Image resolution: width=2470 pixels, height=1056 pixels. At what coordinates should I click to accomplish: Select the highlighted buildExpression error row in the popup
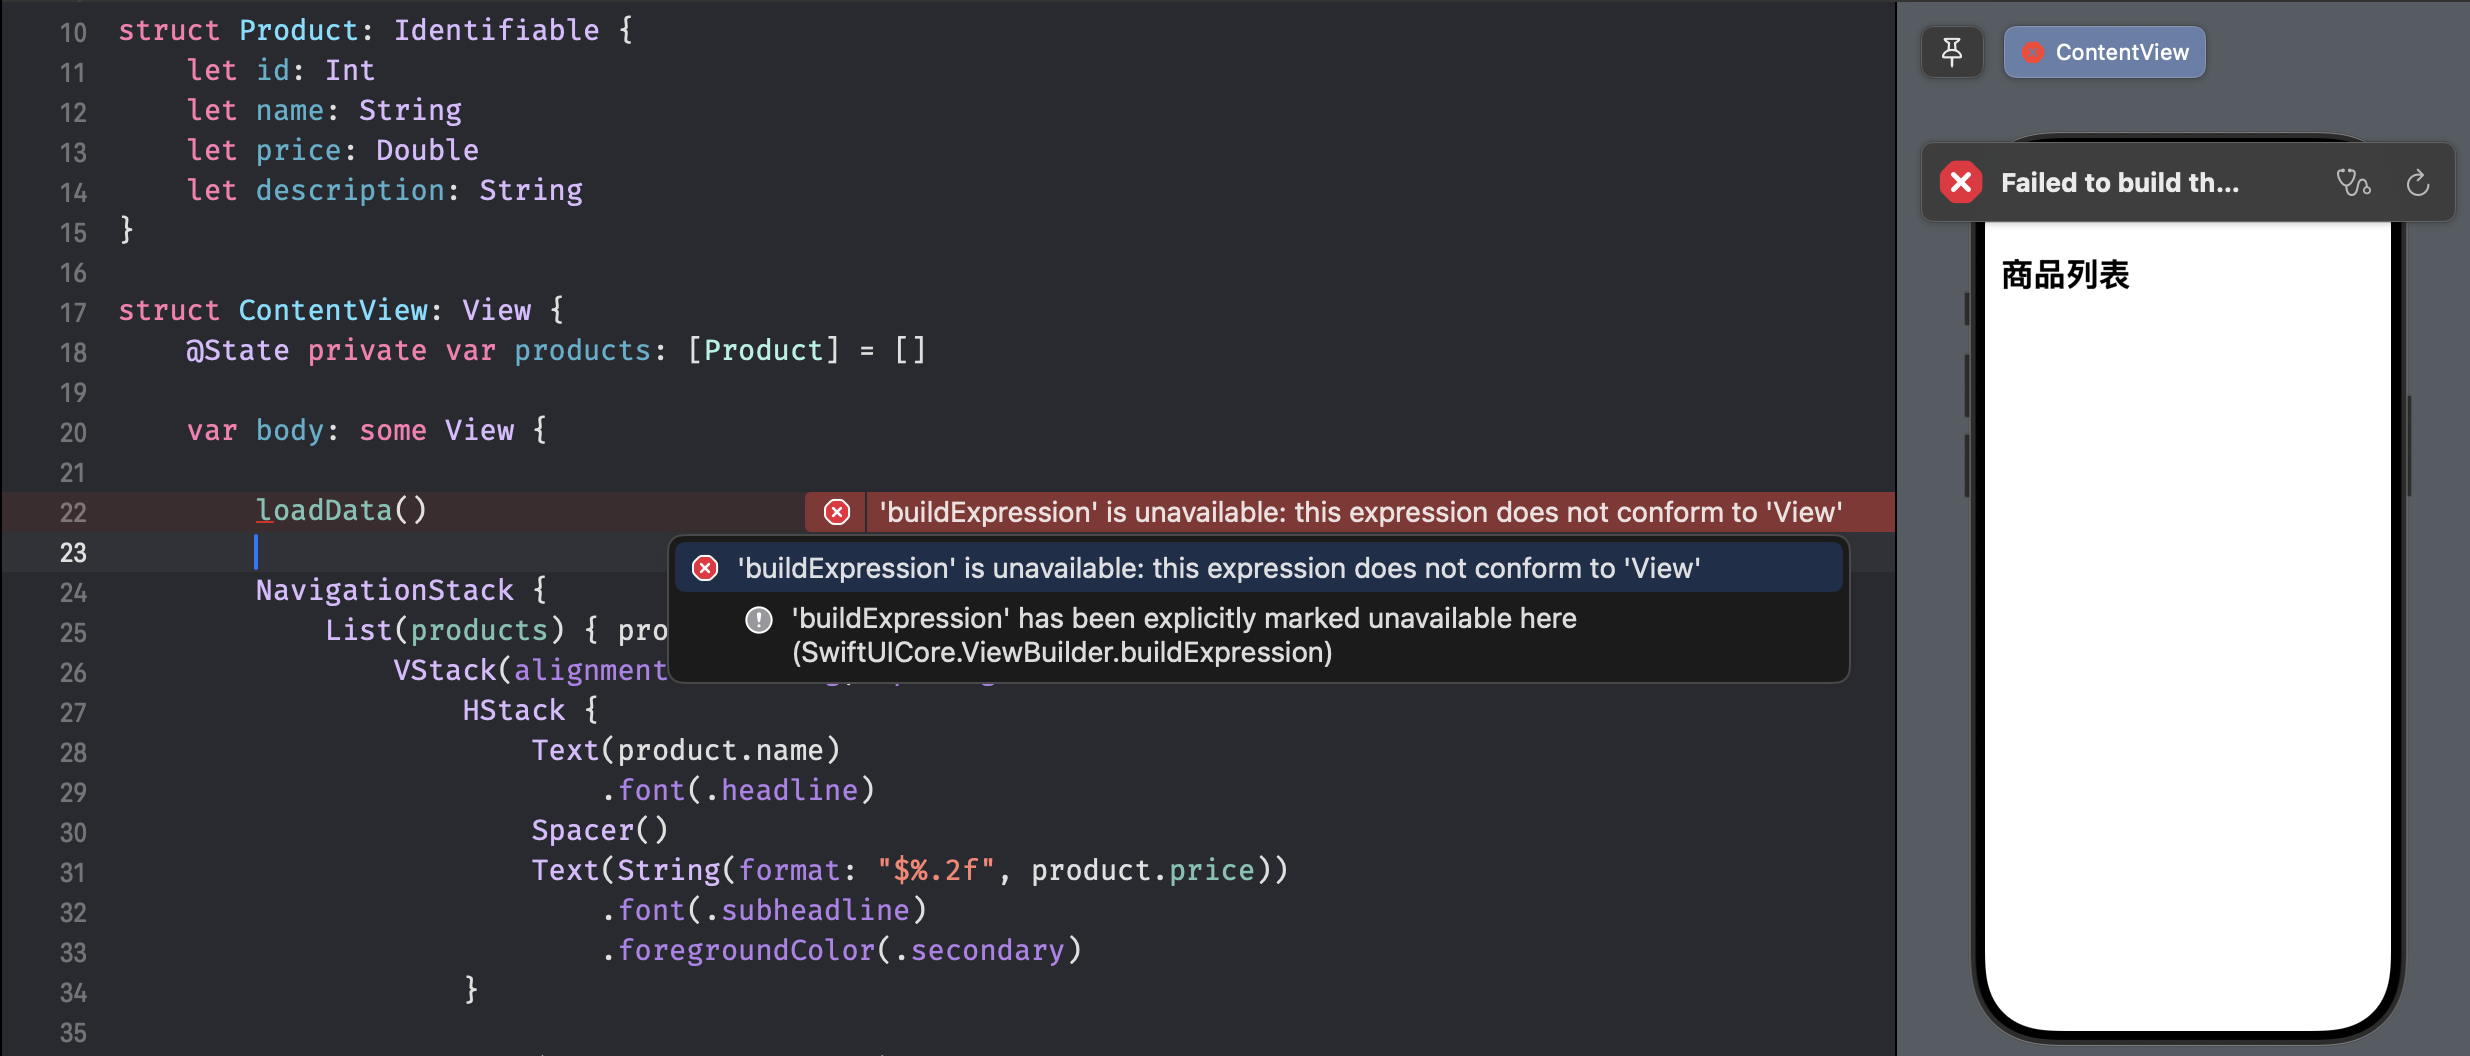coord(1218,568)
